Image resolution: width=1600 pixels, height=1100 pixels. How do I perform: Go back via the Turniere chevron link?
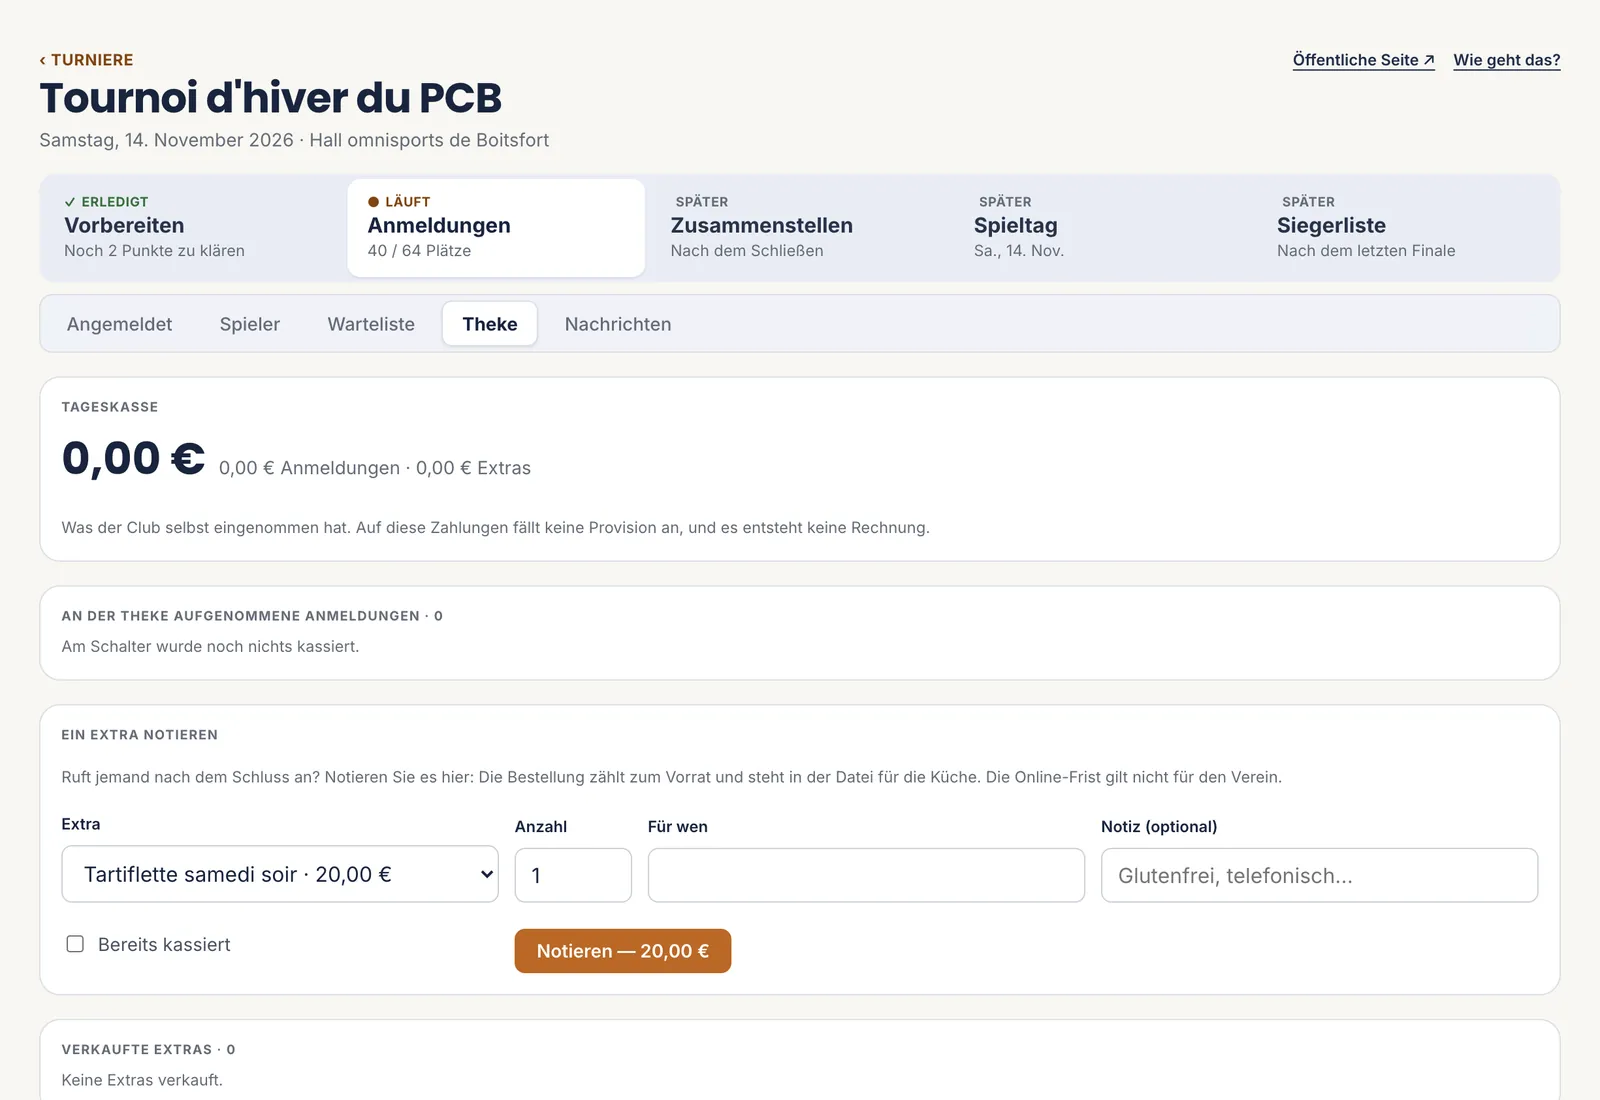click(x=86, y=60)
